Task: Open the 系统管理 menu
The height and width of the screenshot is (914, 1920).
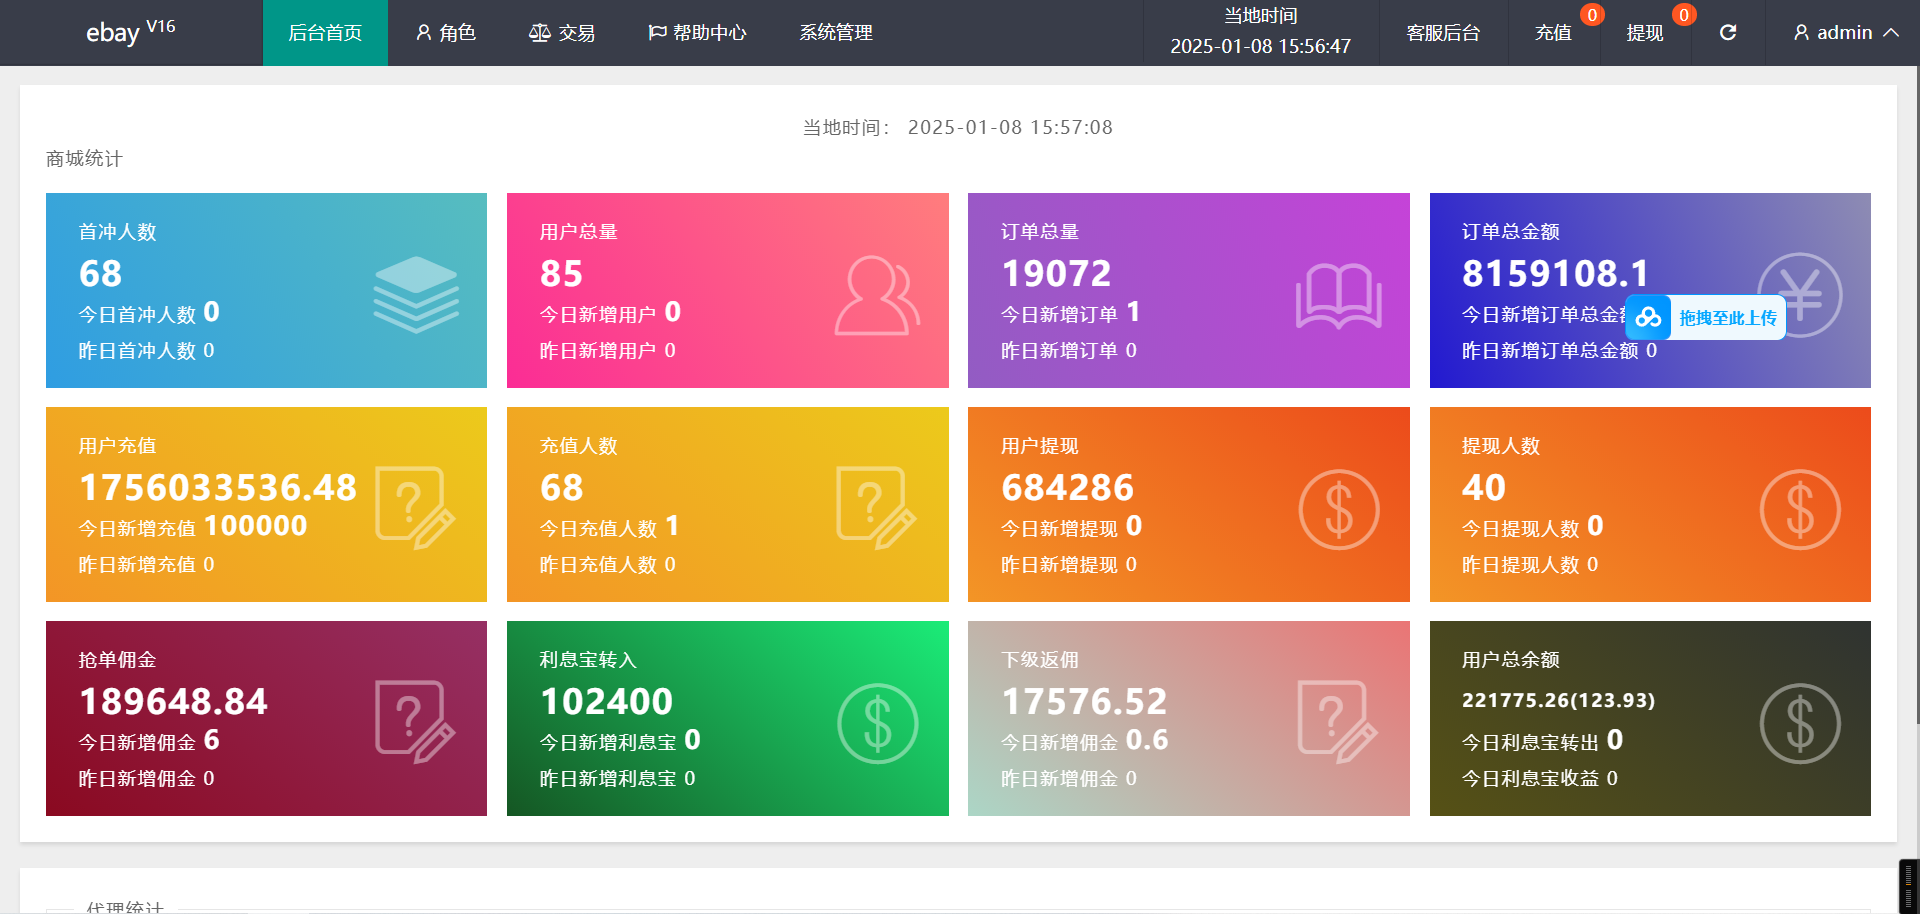Action: [835, 32]
